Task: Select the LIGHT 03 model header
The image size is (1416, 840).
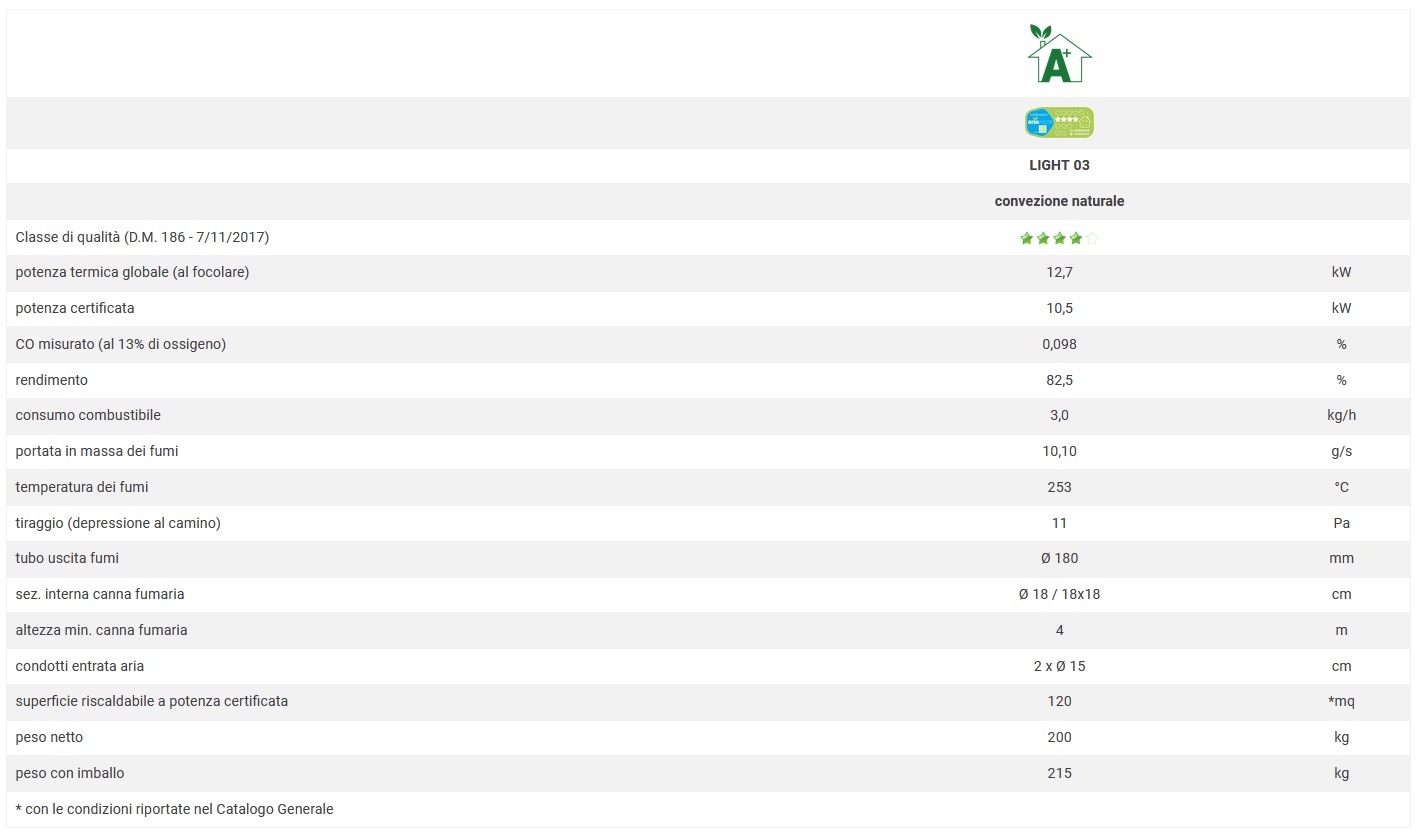Action: (x=1059, y=165)
